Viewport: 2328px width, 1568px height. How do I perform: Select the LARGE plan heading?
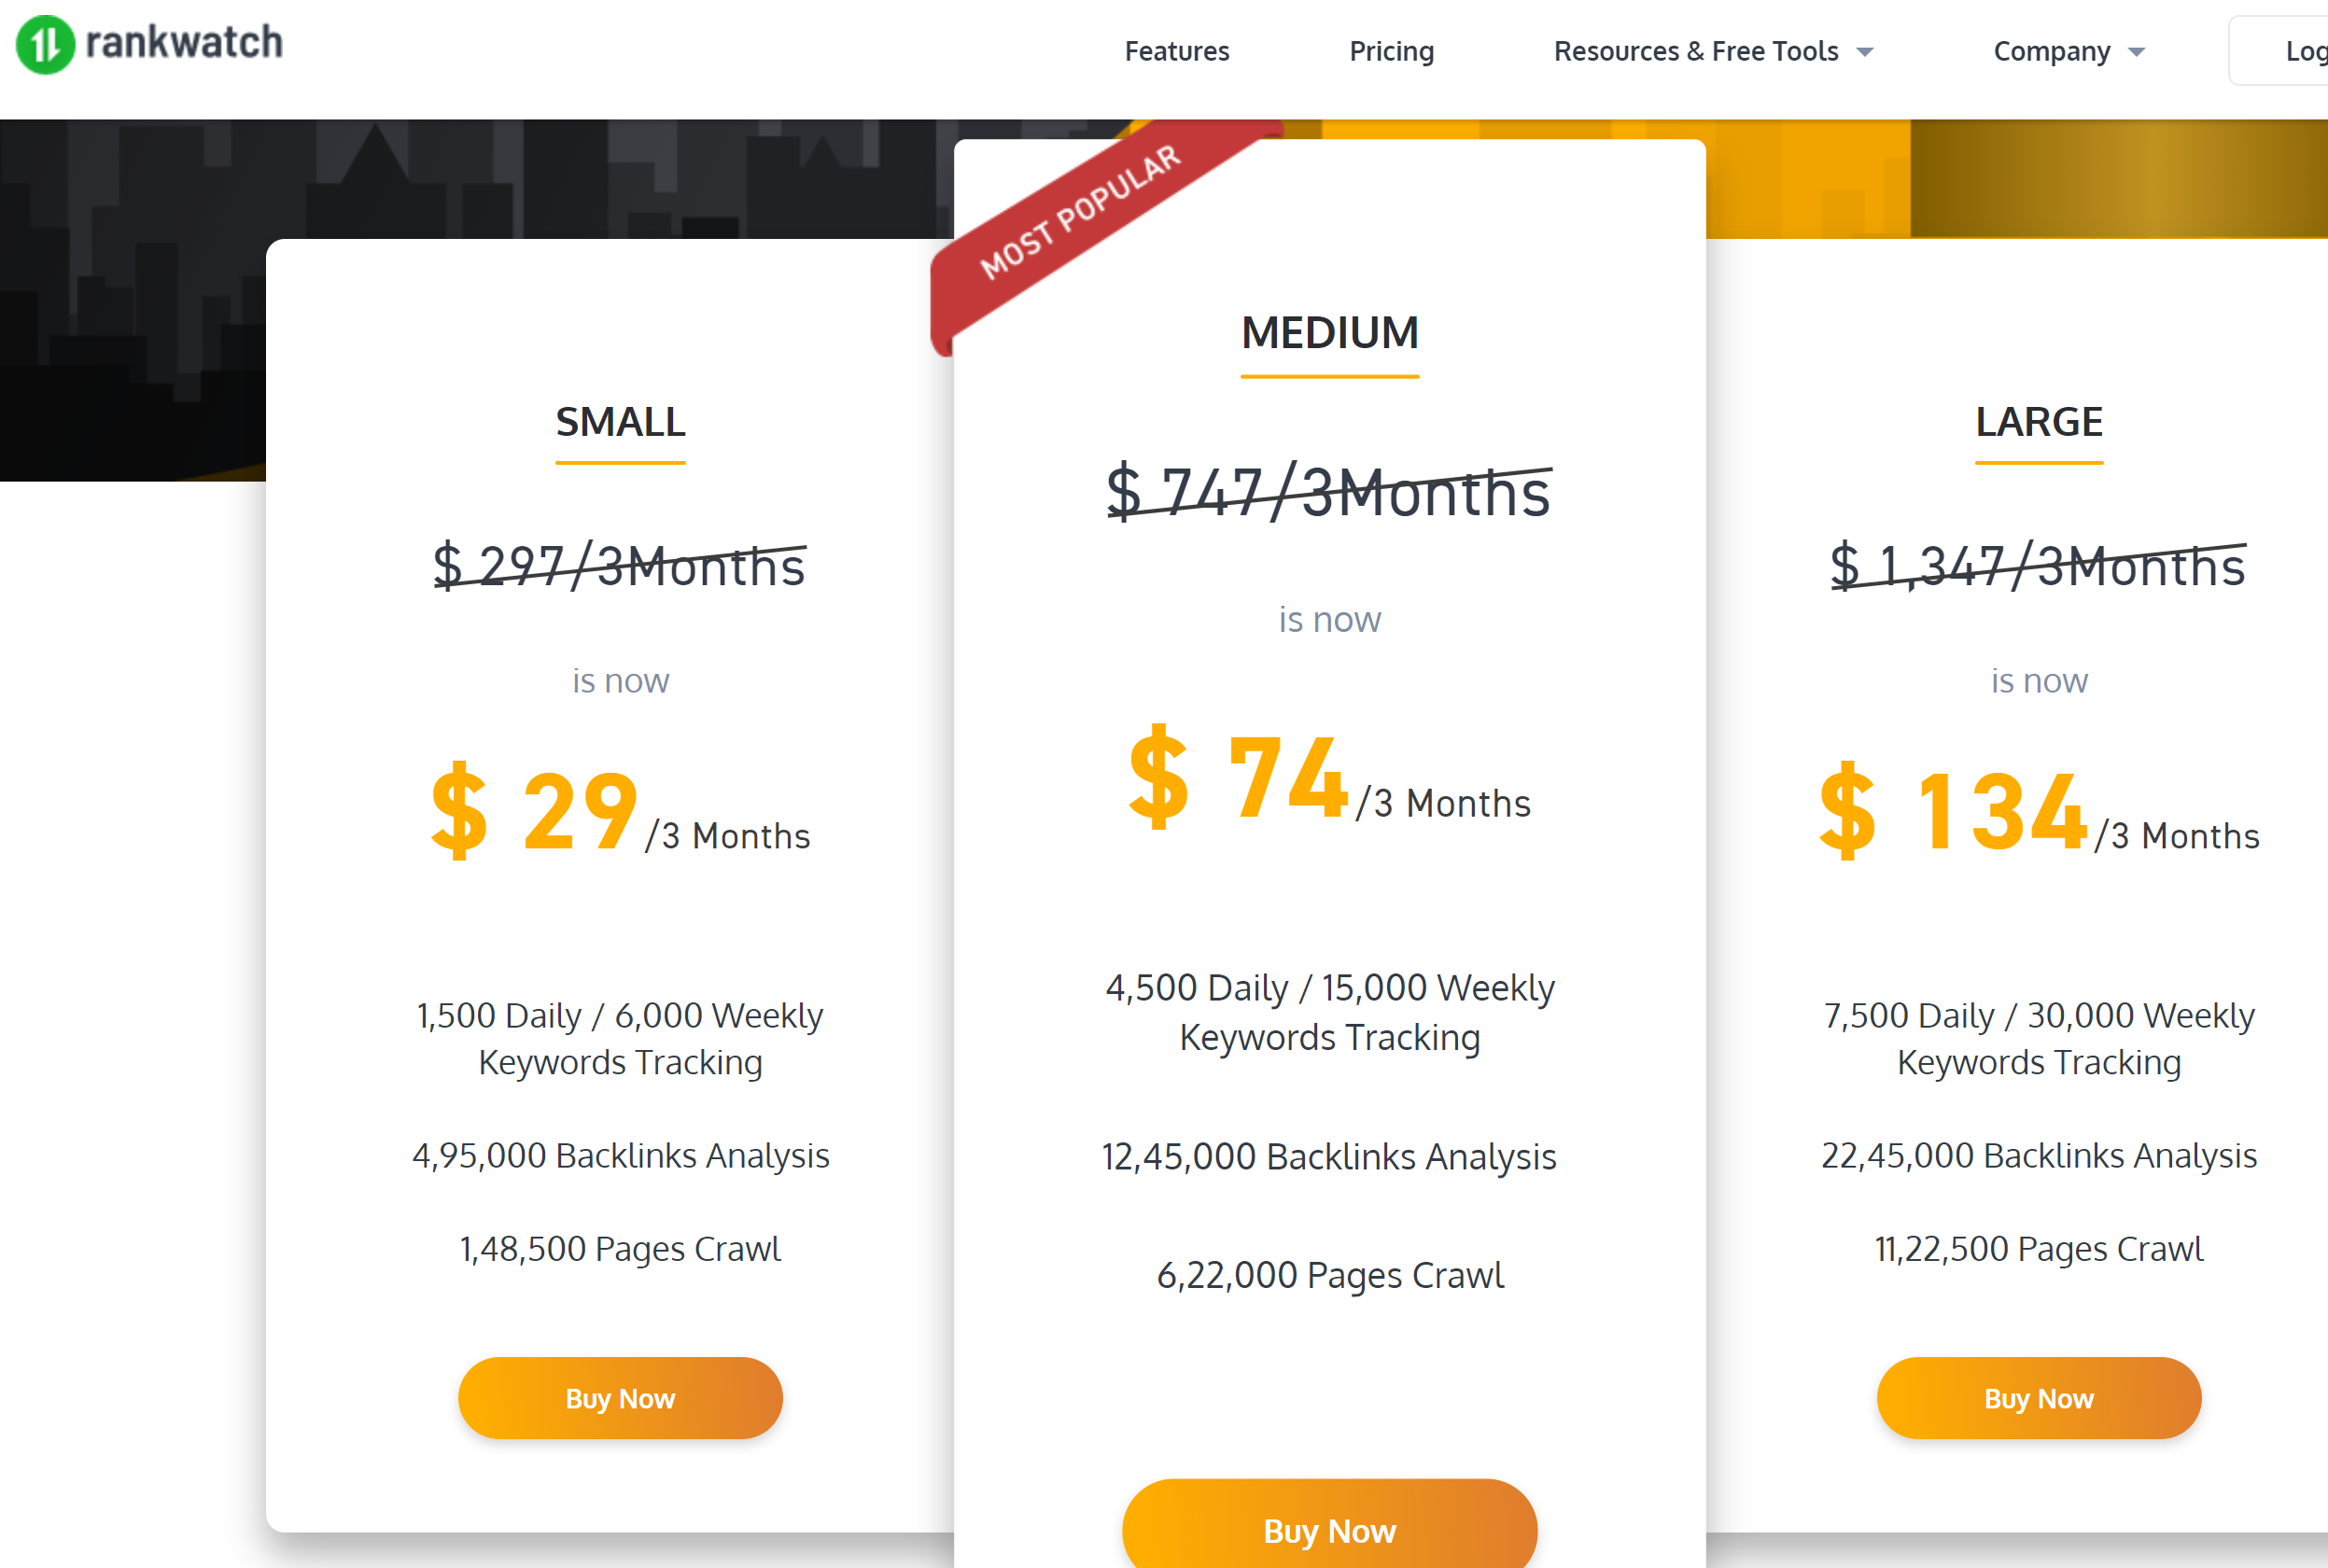point(2038,422)
